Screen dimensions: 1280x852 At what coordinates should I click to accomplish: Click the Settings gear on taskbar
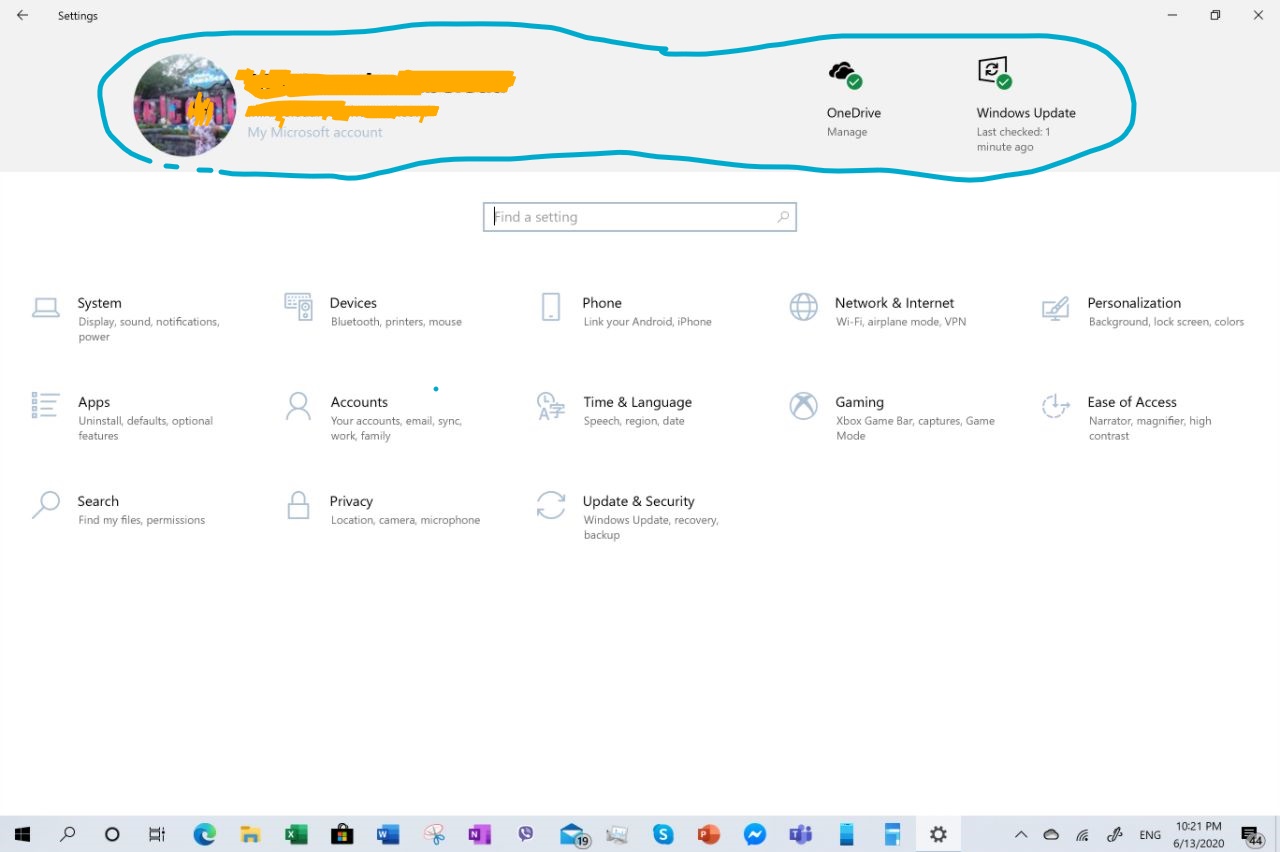tap(938, 834)
